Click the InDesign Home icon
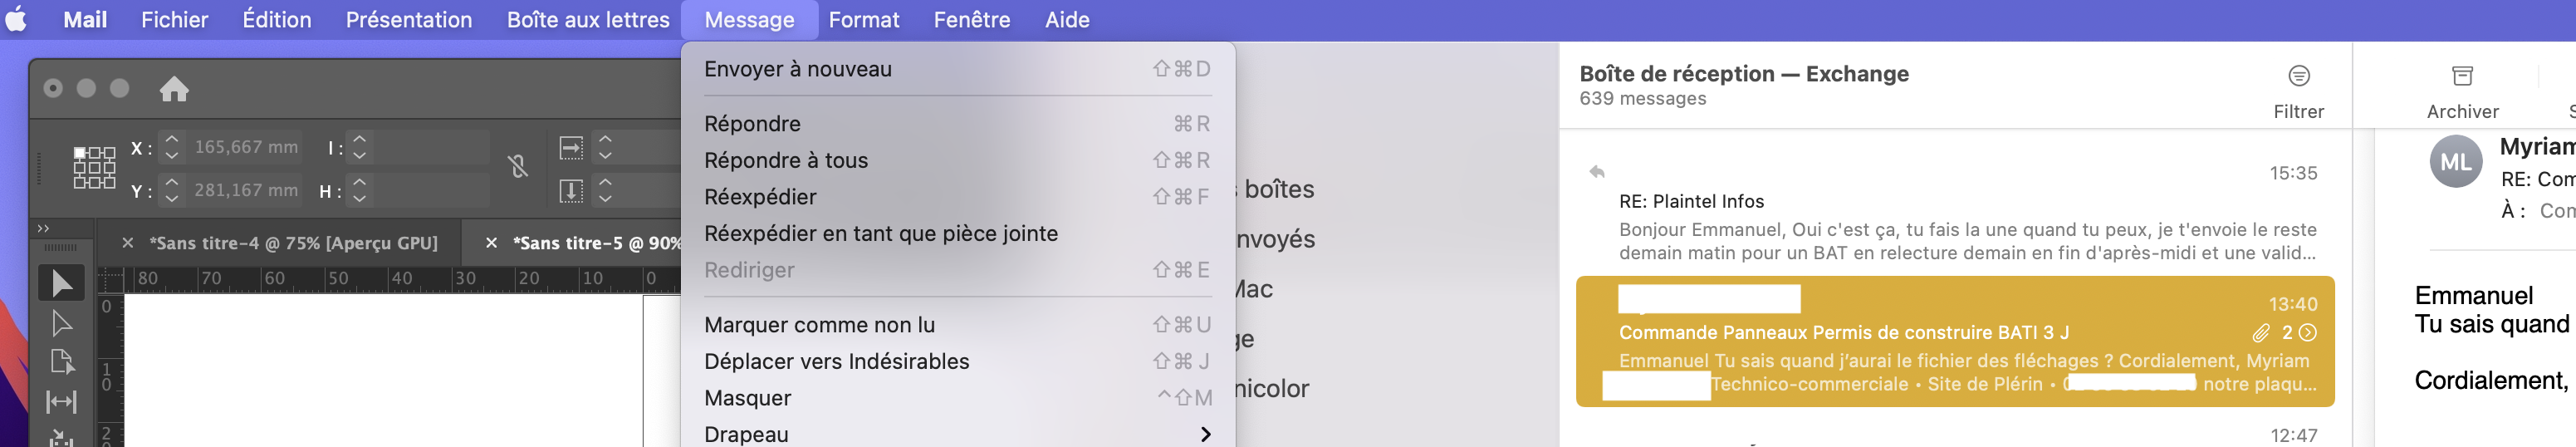 click(174, 90)
